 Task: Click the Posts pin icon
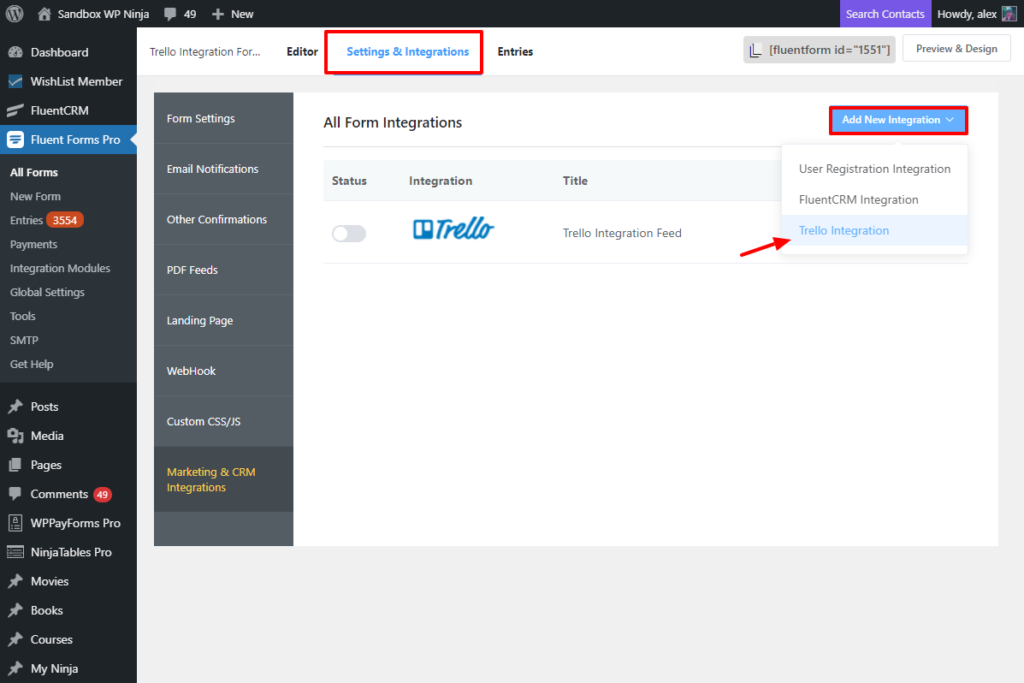click(x=16, y=407)
